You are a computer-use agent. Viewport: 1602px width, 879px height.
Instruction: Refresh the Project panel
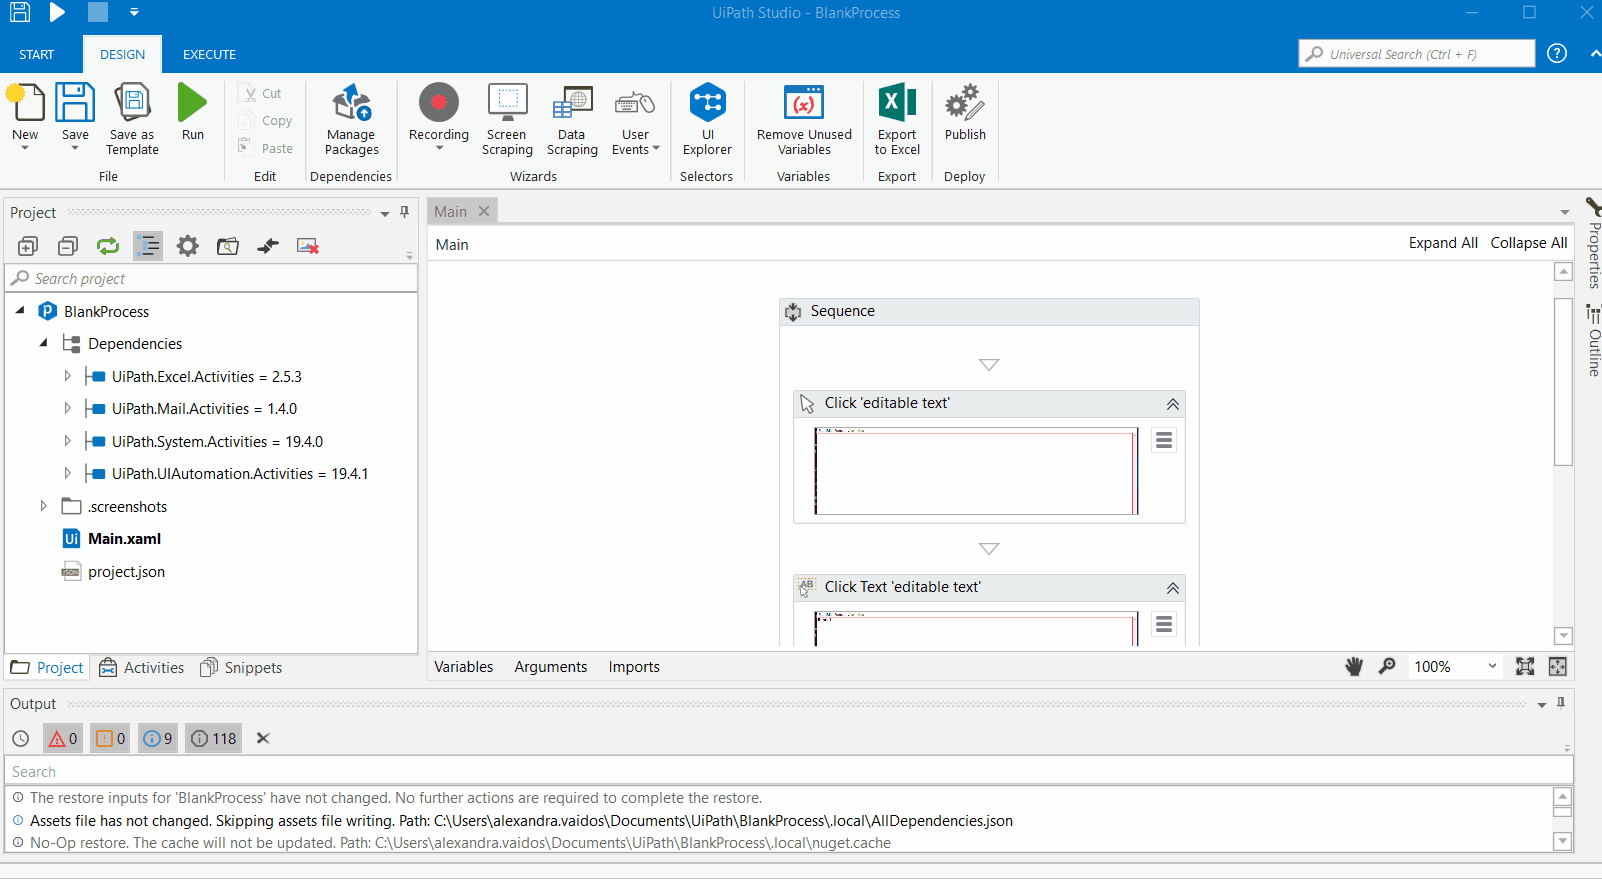108,246
